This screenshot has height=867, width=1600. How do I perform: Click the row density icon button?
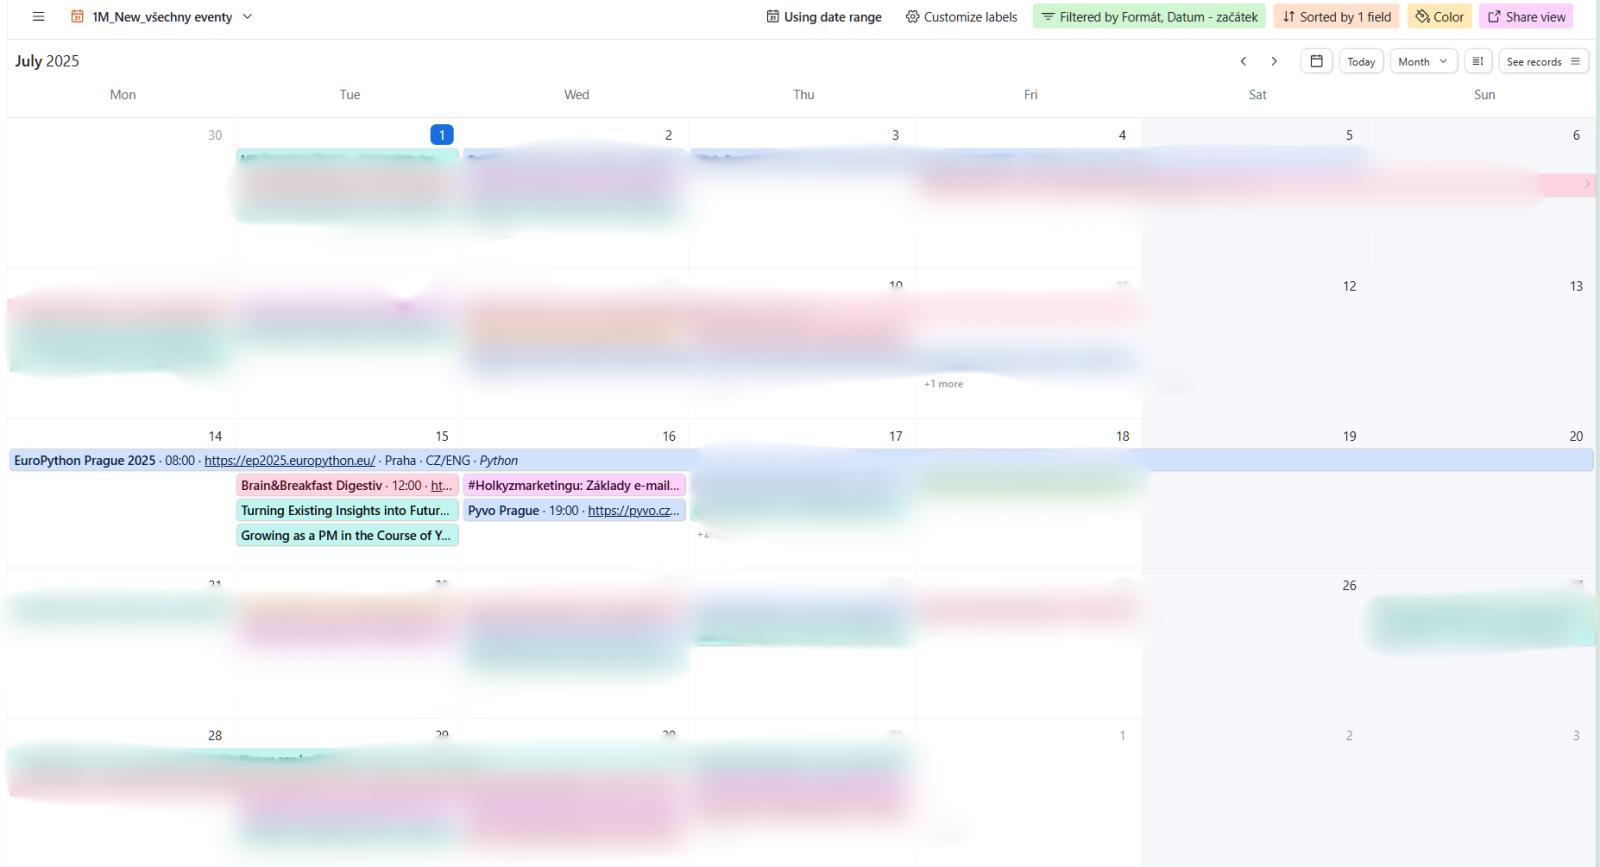1478,61
